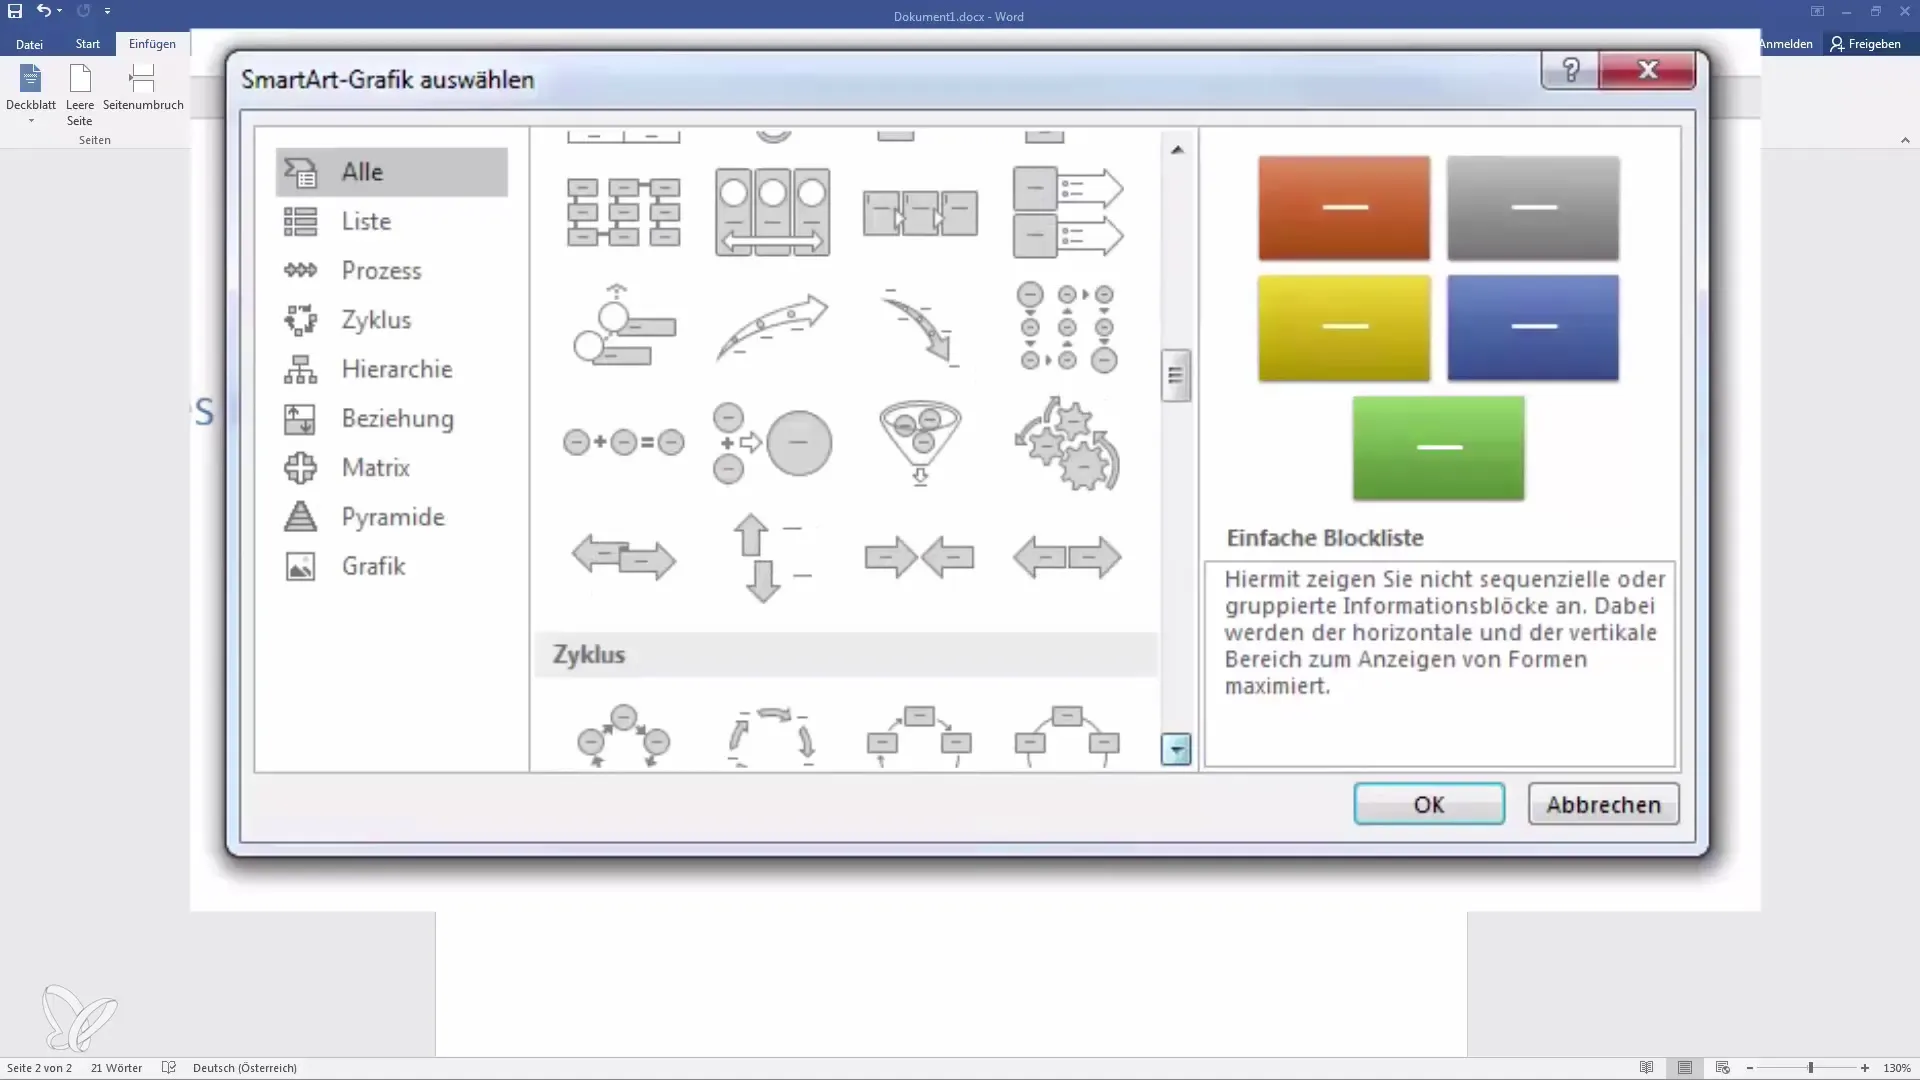Choose the text cycle arrows layout
1920x1080 pixels.
(772, 737)
